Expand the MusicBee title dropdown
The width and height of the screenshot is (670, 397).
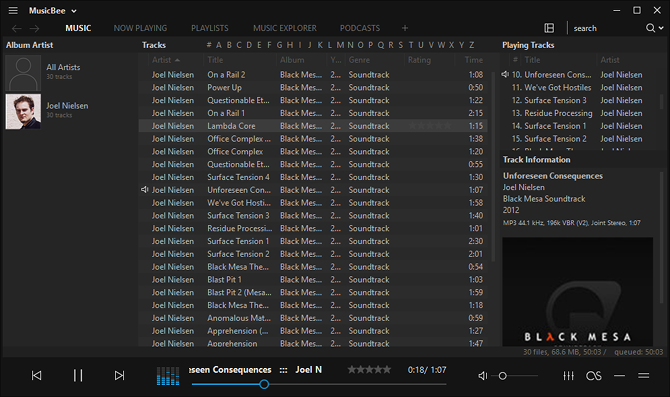point(73,11)
